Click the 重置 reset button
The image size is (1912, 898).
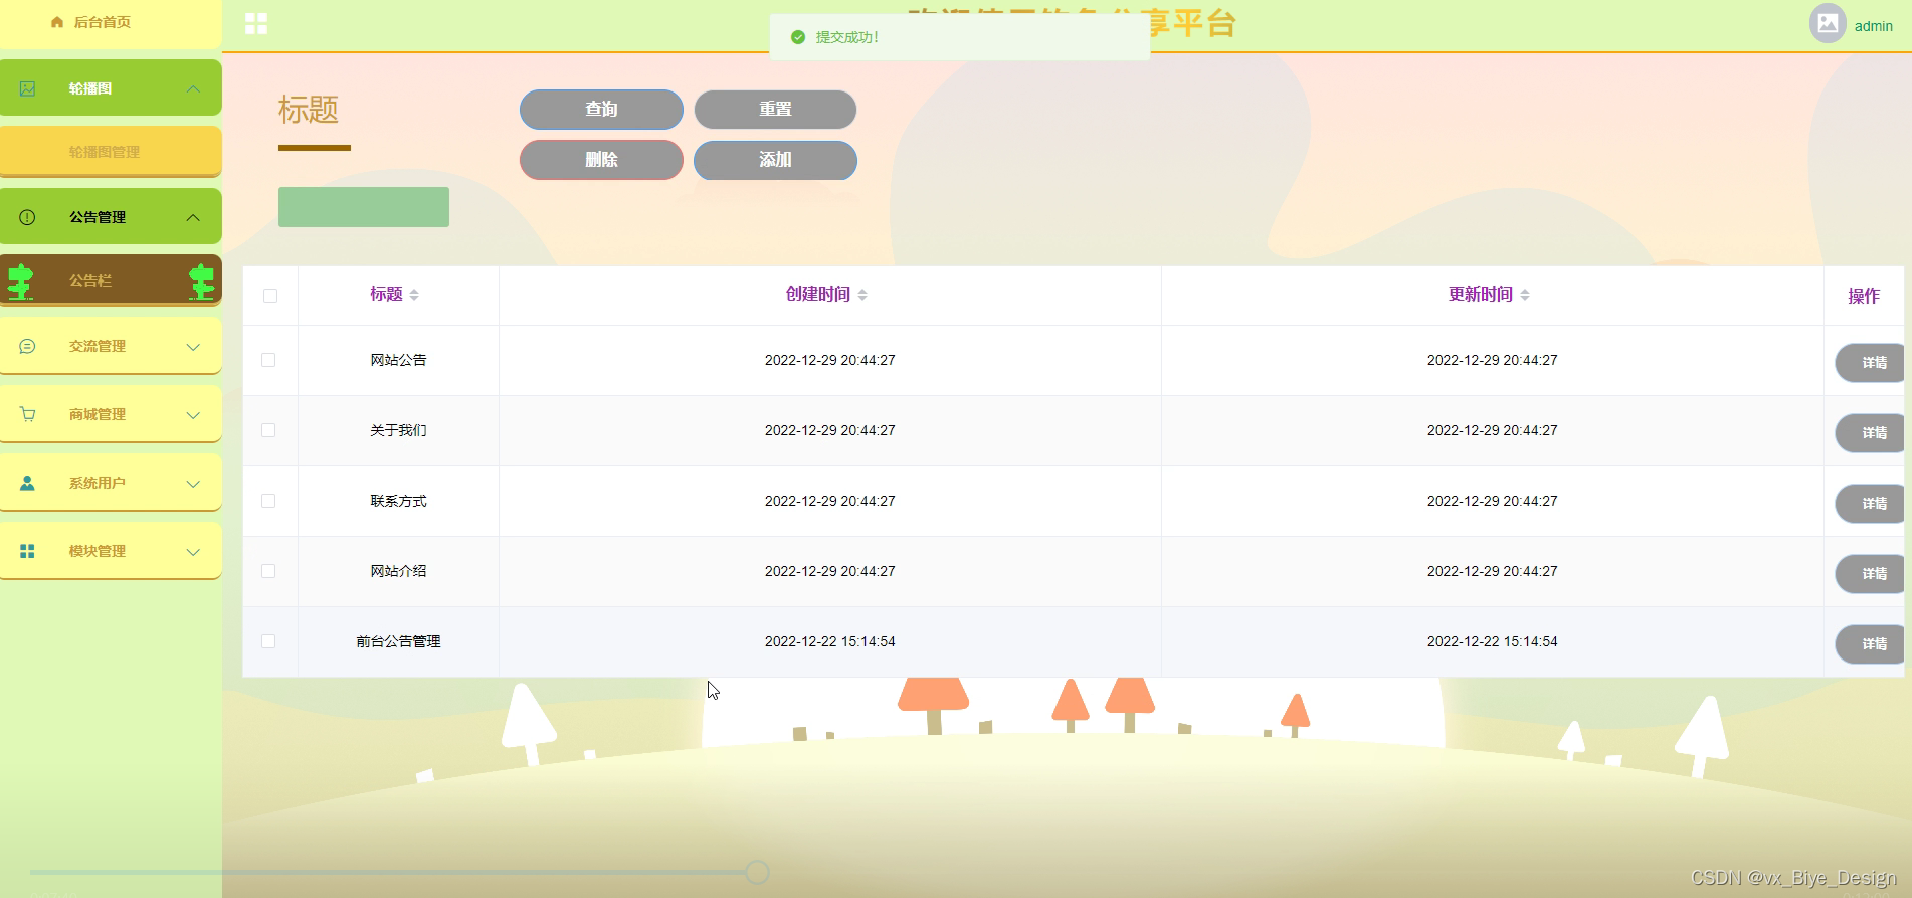tap(775, 109)
